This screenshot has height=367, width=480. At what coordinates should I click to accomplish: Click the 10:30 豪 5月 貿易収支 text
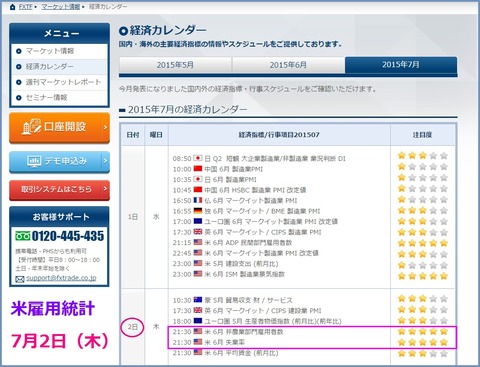click(x=233, y=300)
